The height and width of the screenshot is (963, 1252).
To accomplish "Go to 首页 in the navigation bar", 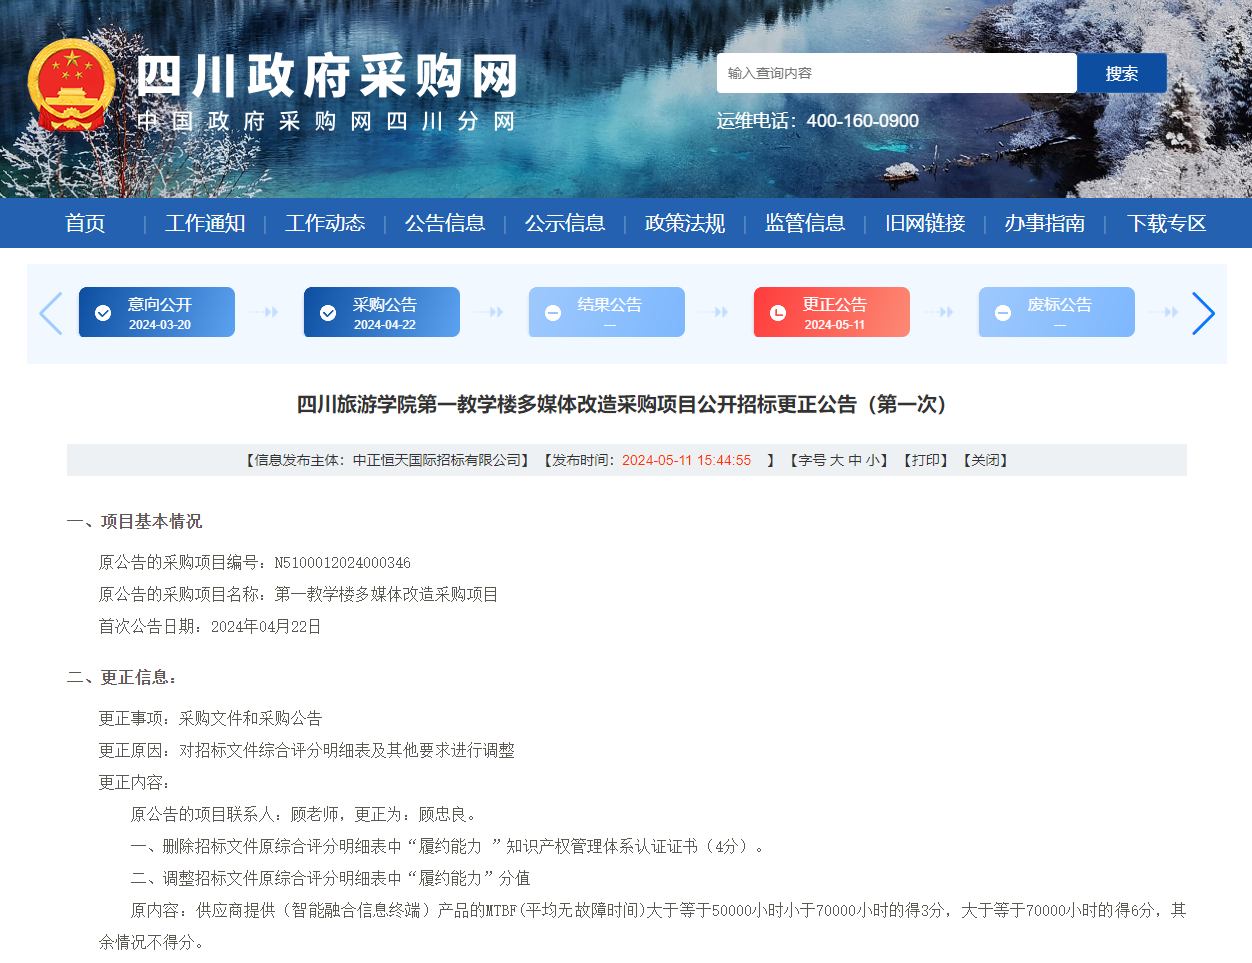I will pos(85,223).
